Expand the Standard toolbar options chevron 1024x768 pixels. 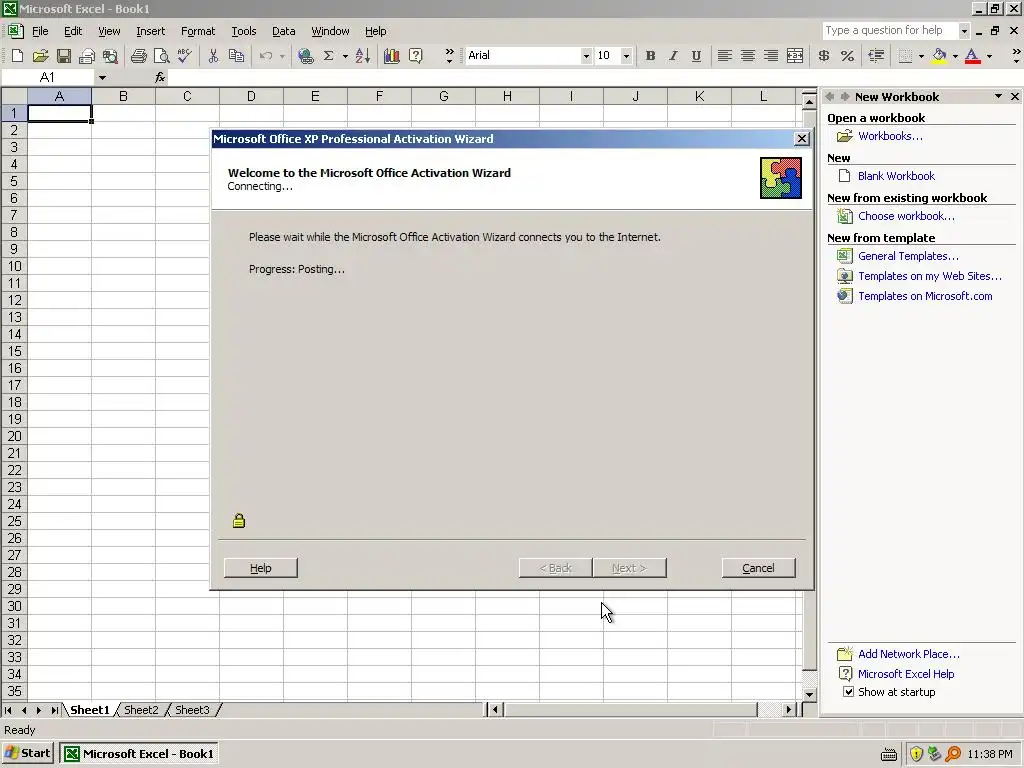tap(449, 56)
